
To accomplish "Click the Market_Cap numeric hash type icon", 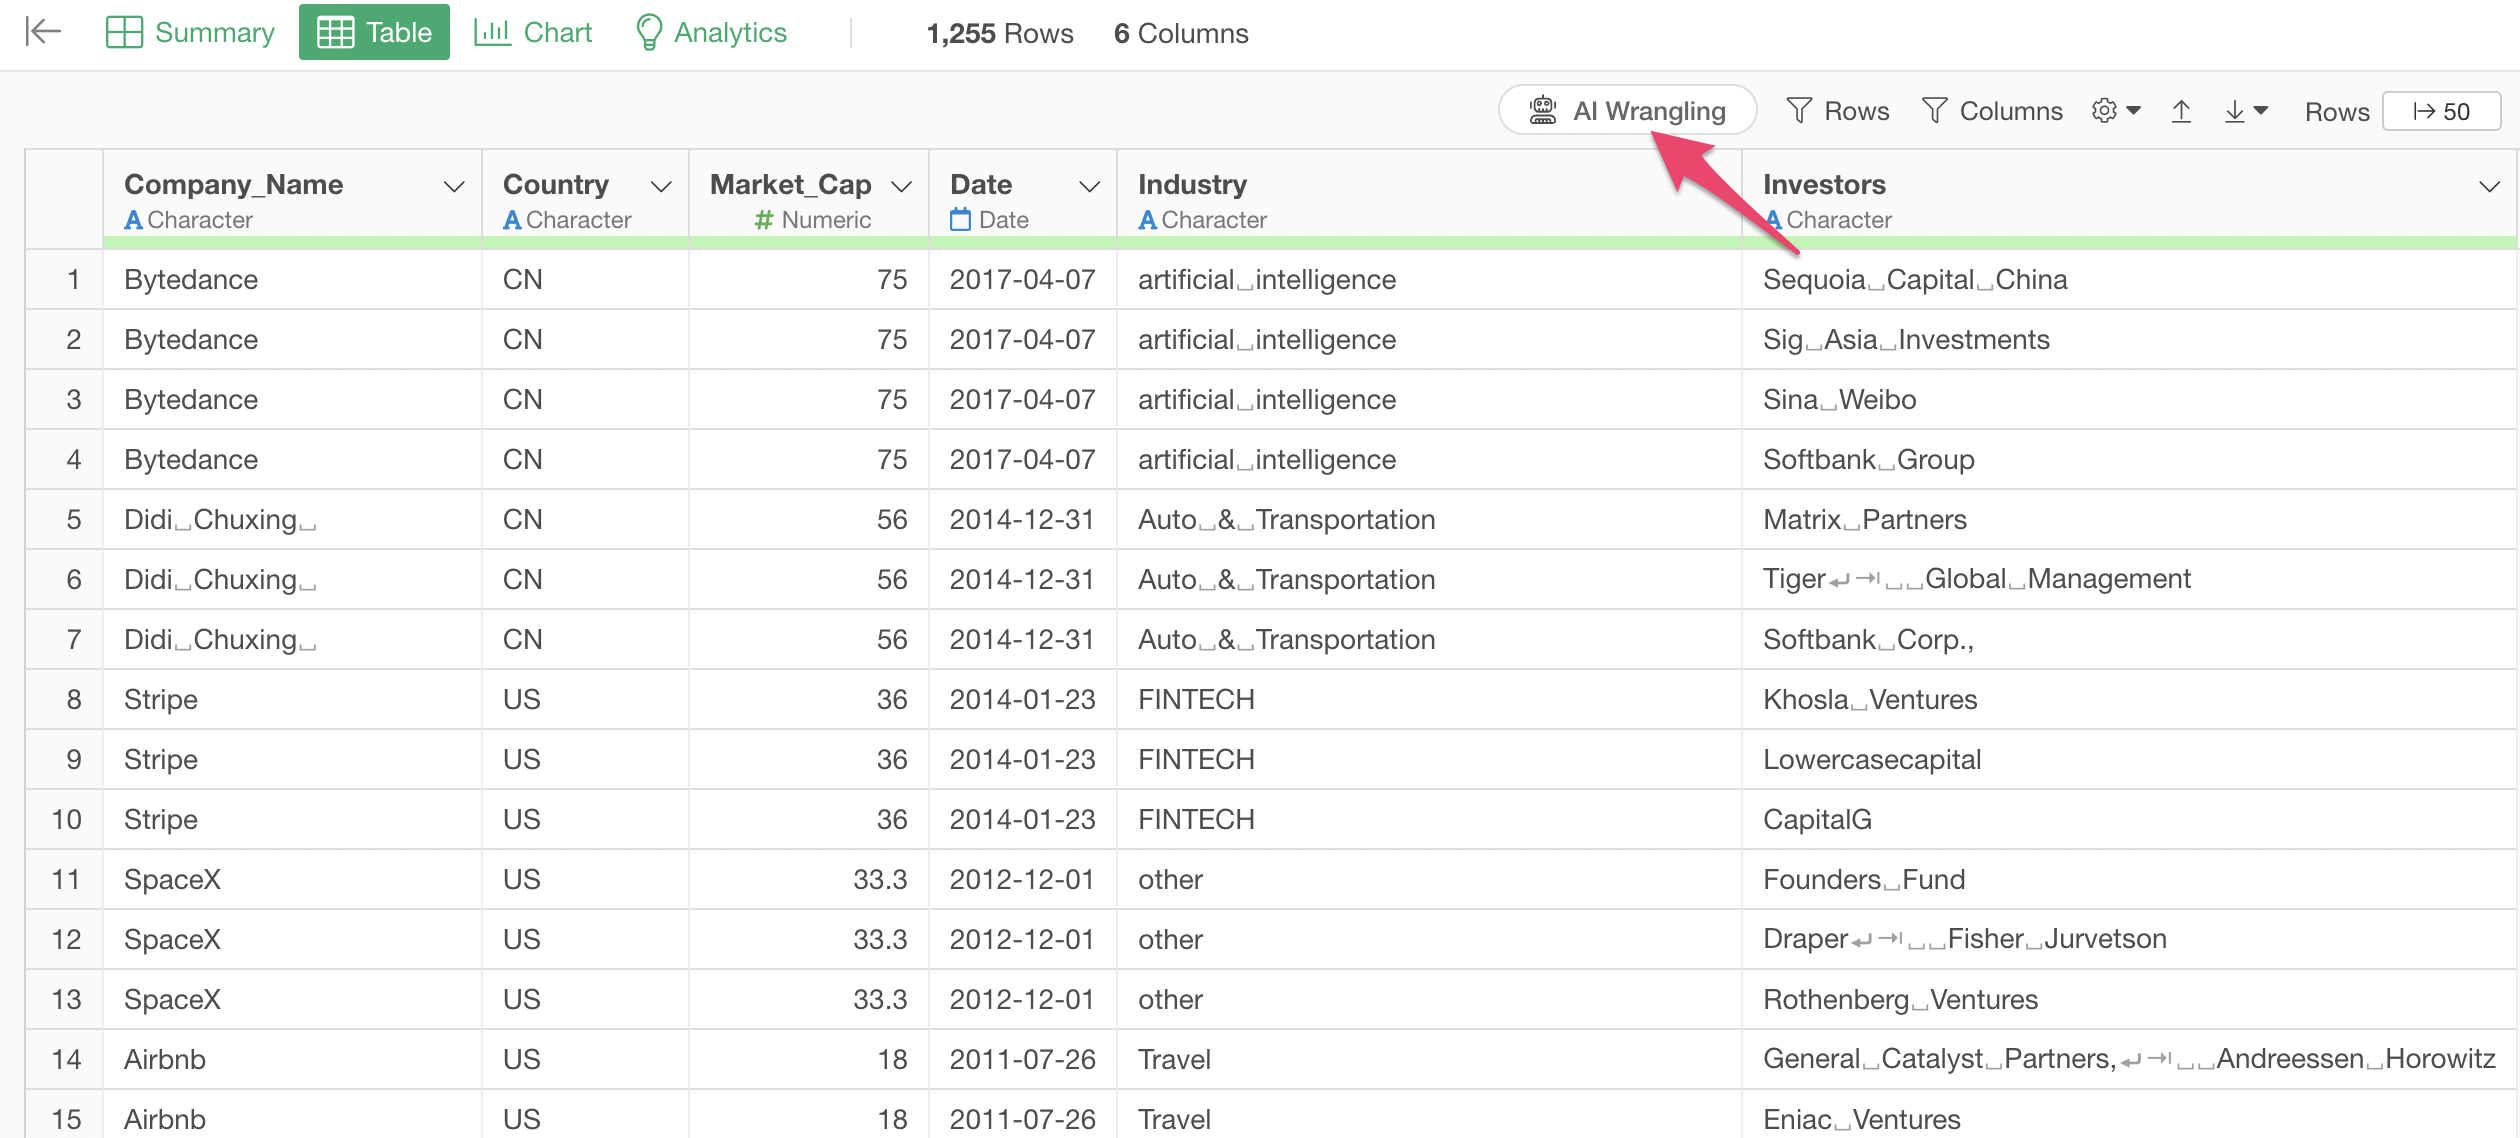I will (x=764, y=220).
